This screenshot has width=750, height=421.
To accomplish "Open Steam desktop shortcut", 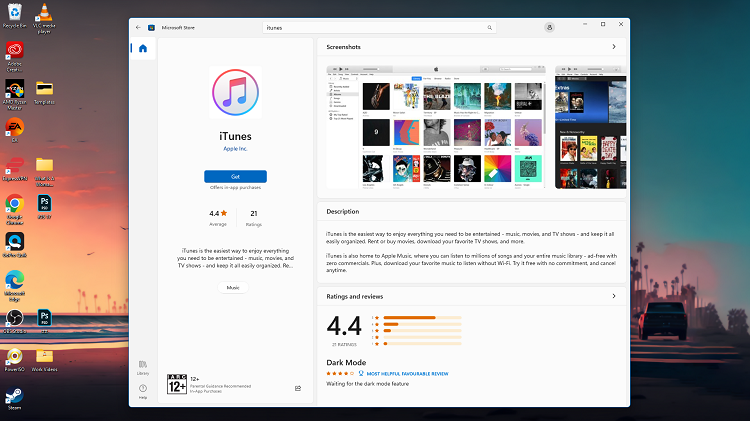I will point(15,398).
